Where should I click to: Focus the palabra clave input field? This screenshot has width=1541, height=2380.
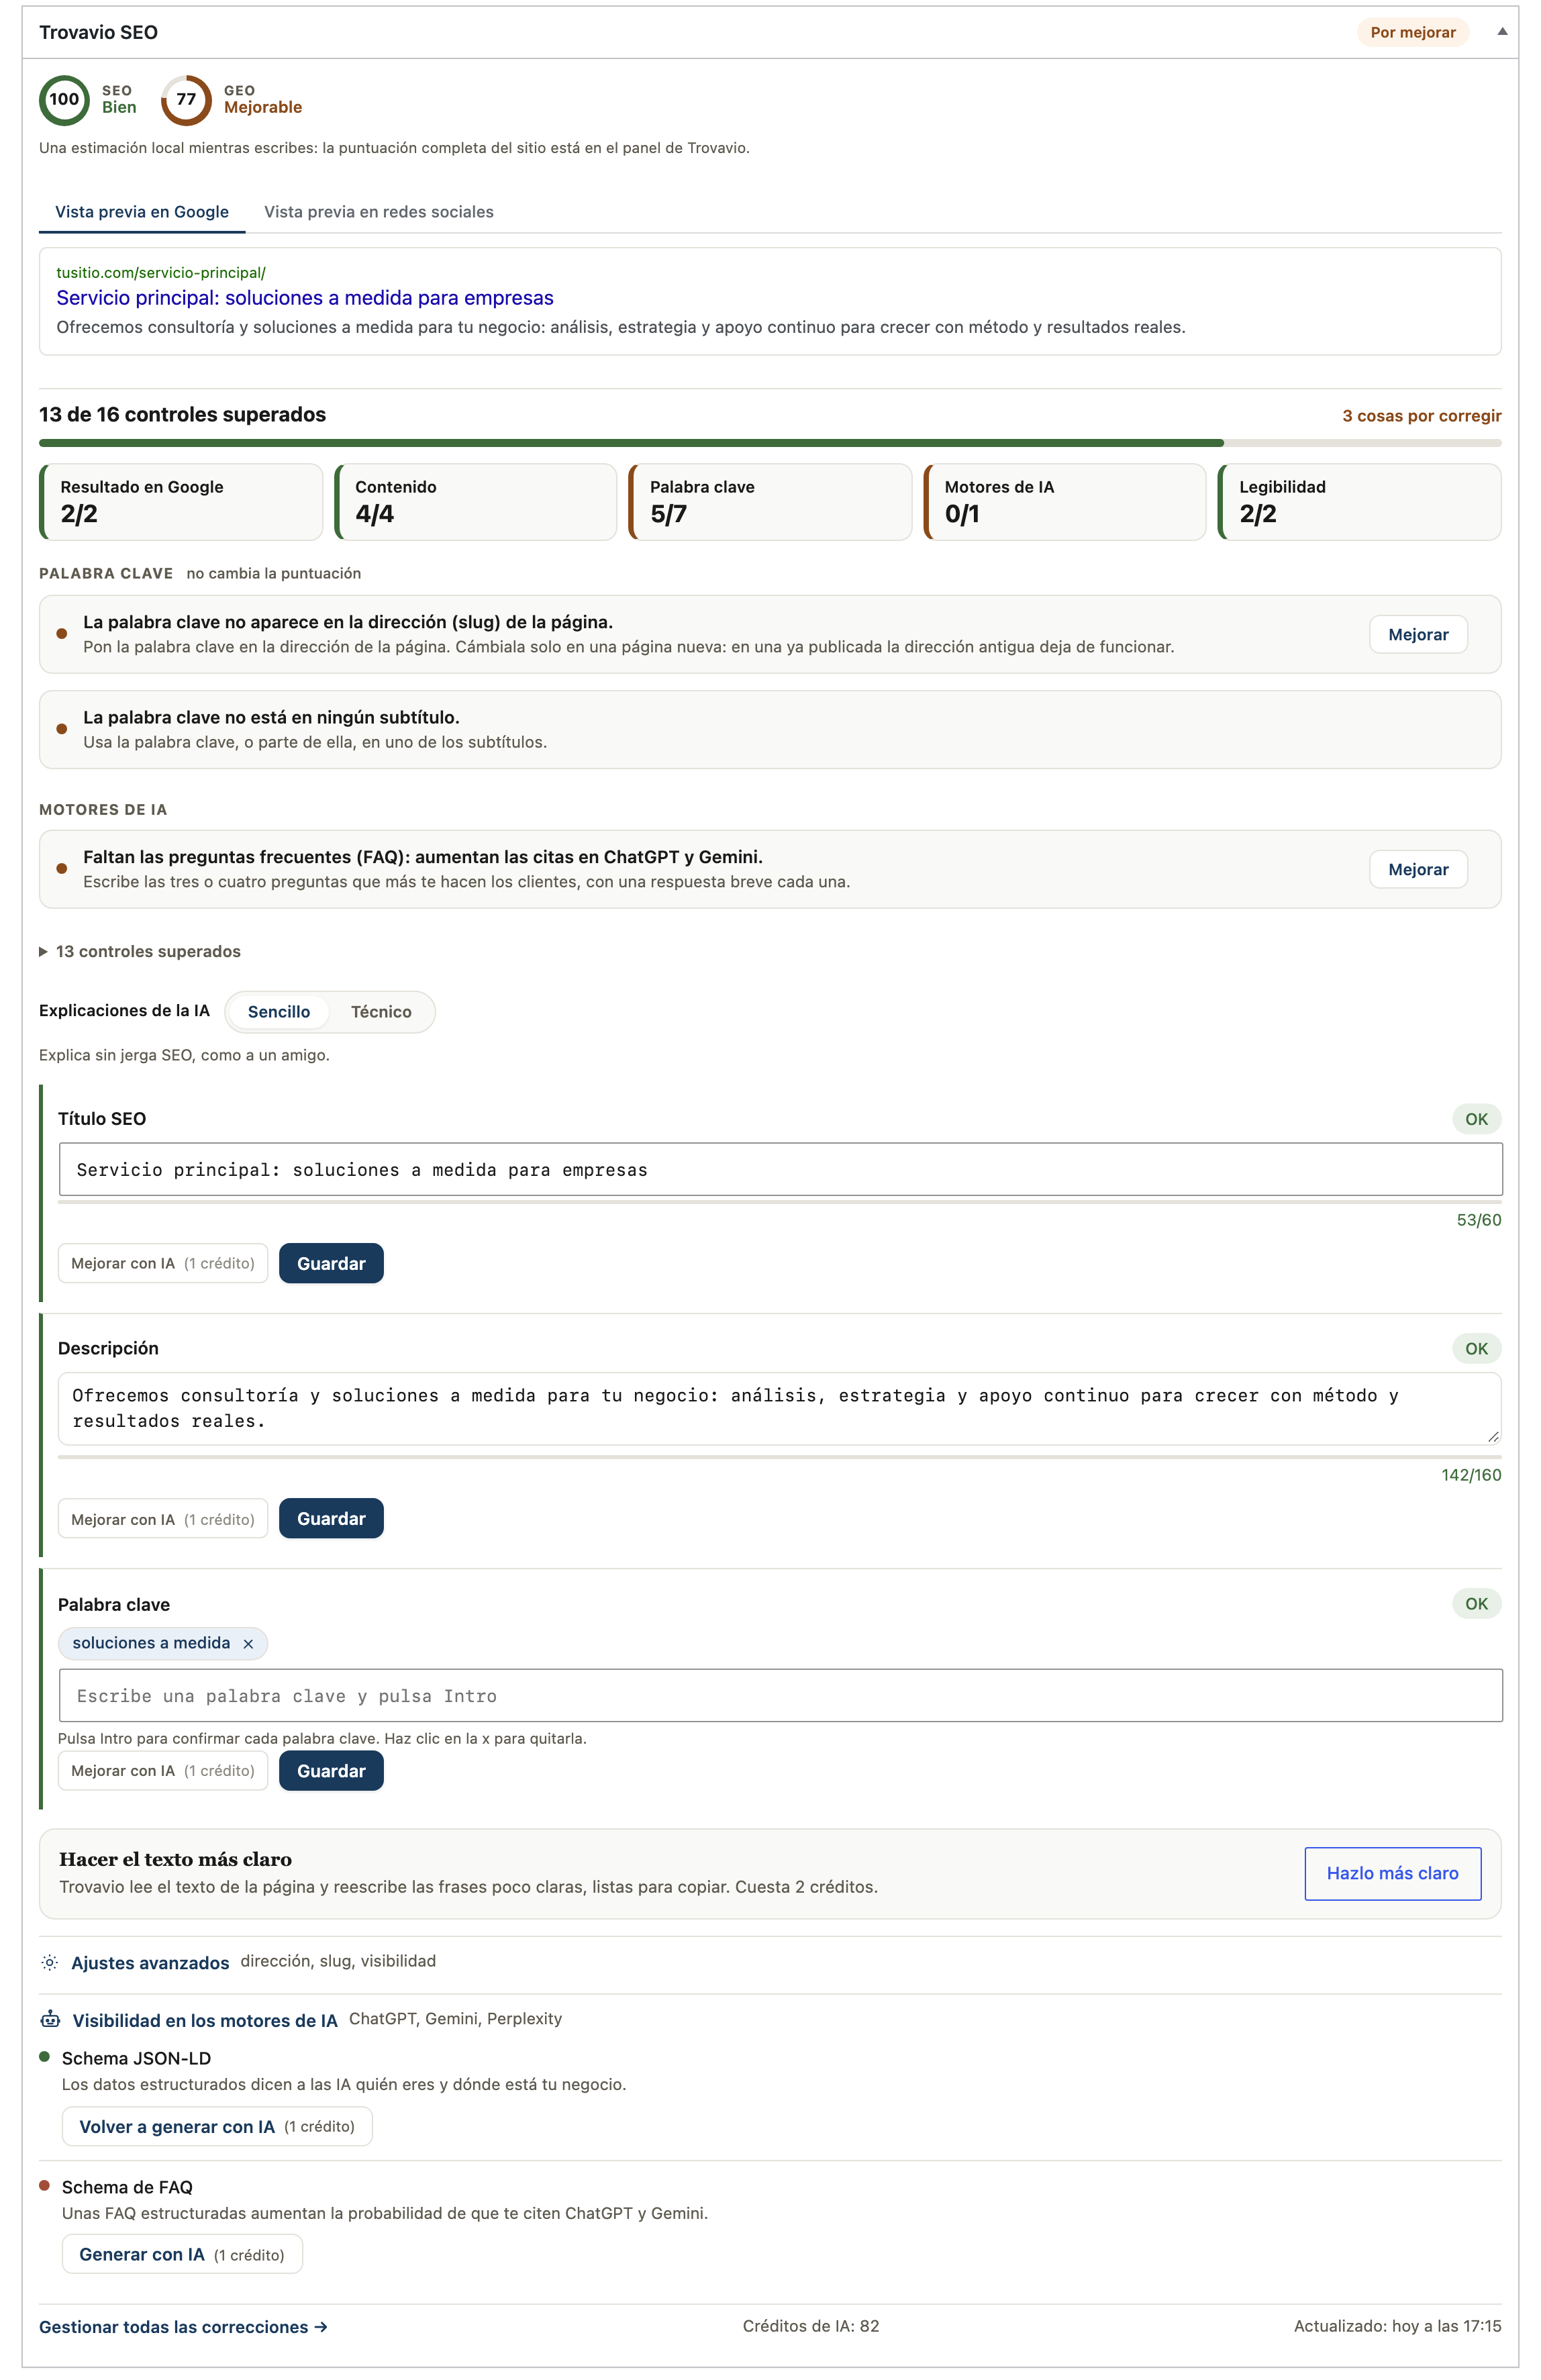coord(780,1695)
